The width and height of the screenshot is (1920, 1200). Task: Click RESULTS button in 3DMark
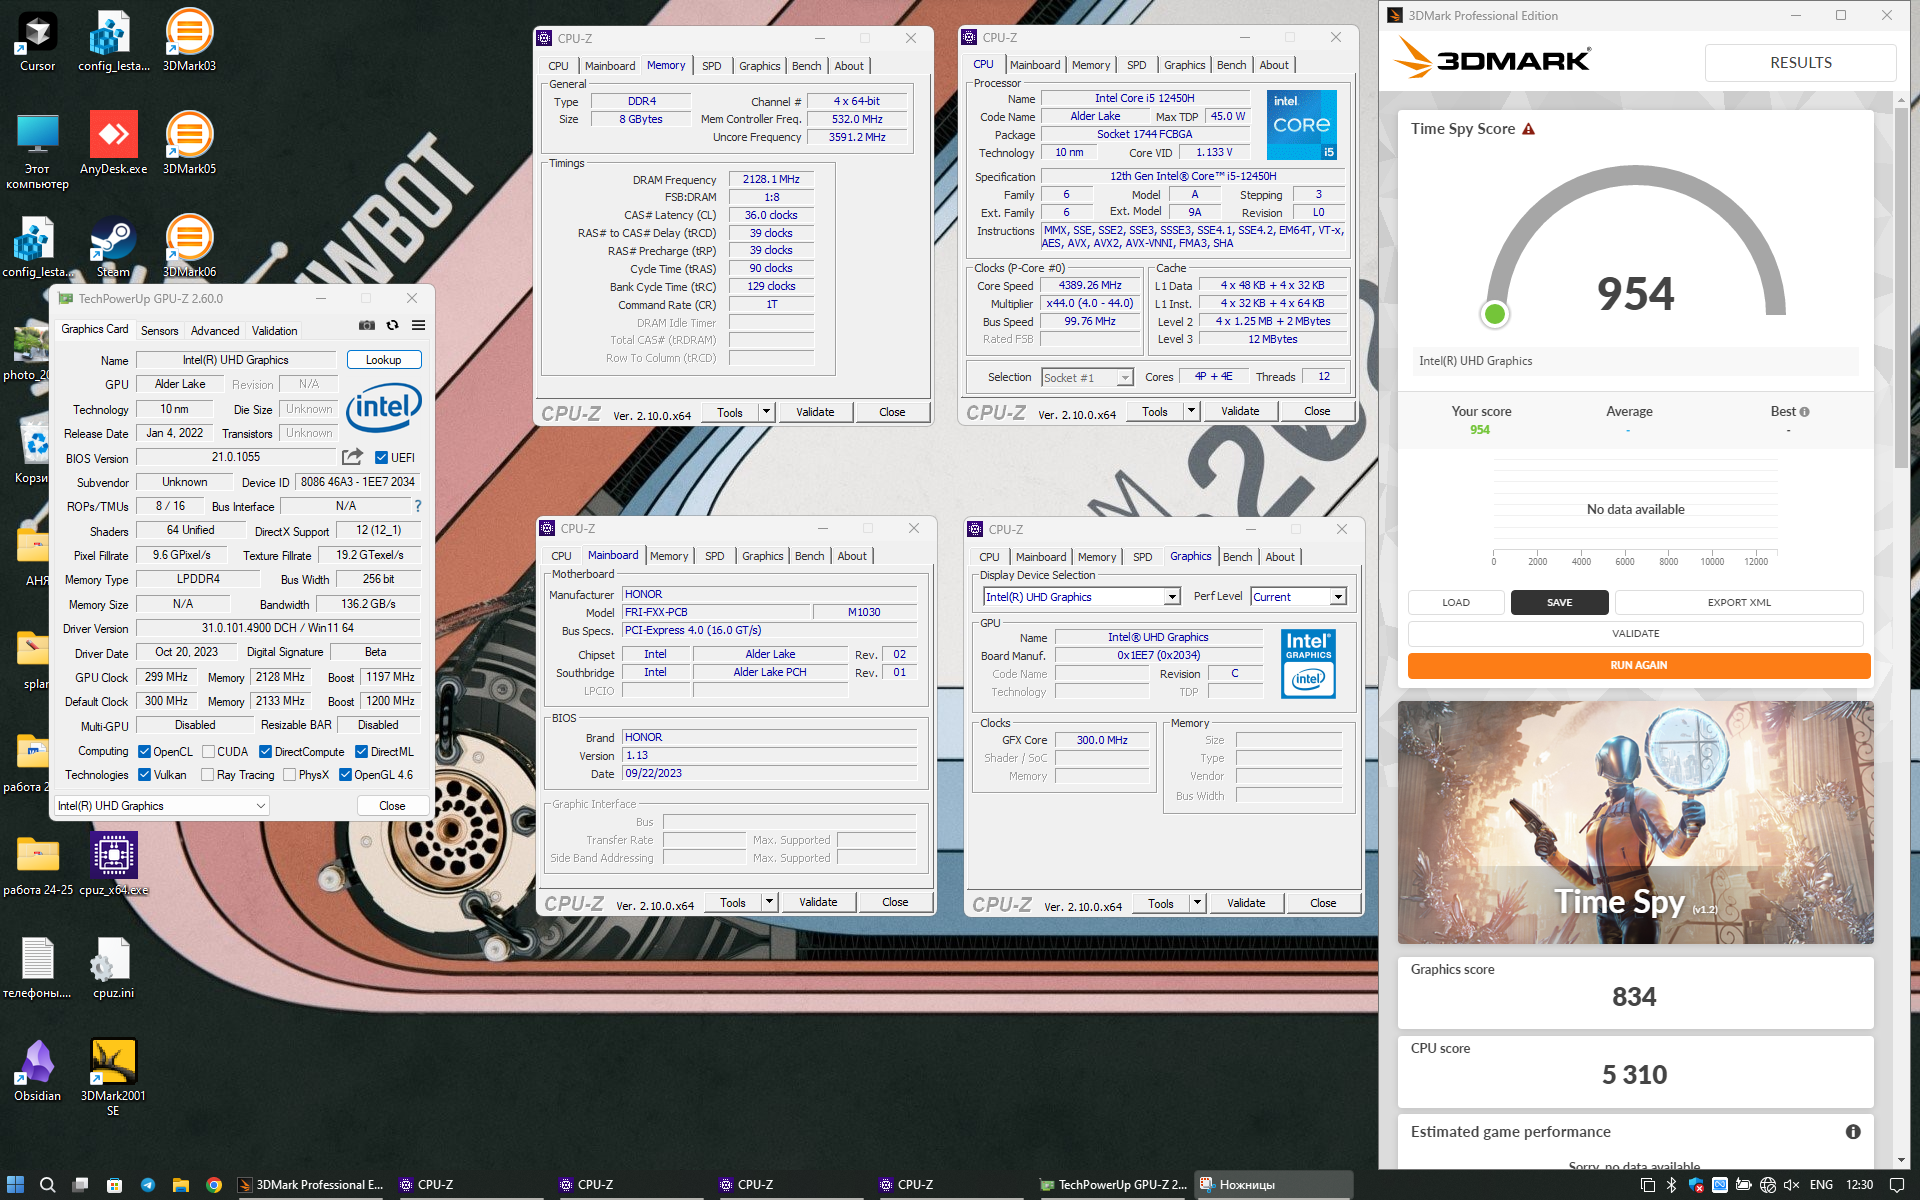tap(1800, 63)
